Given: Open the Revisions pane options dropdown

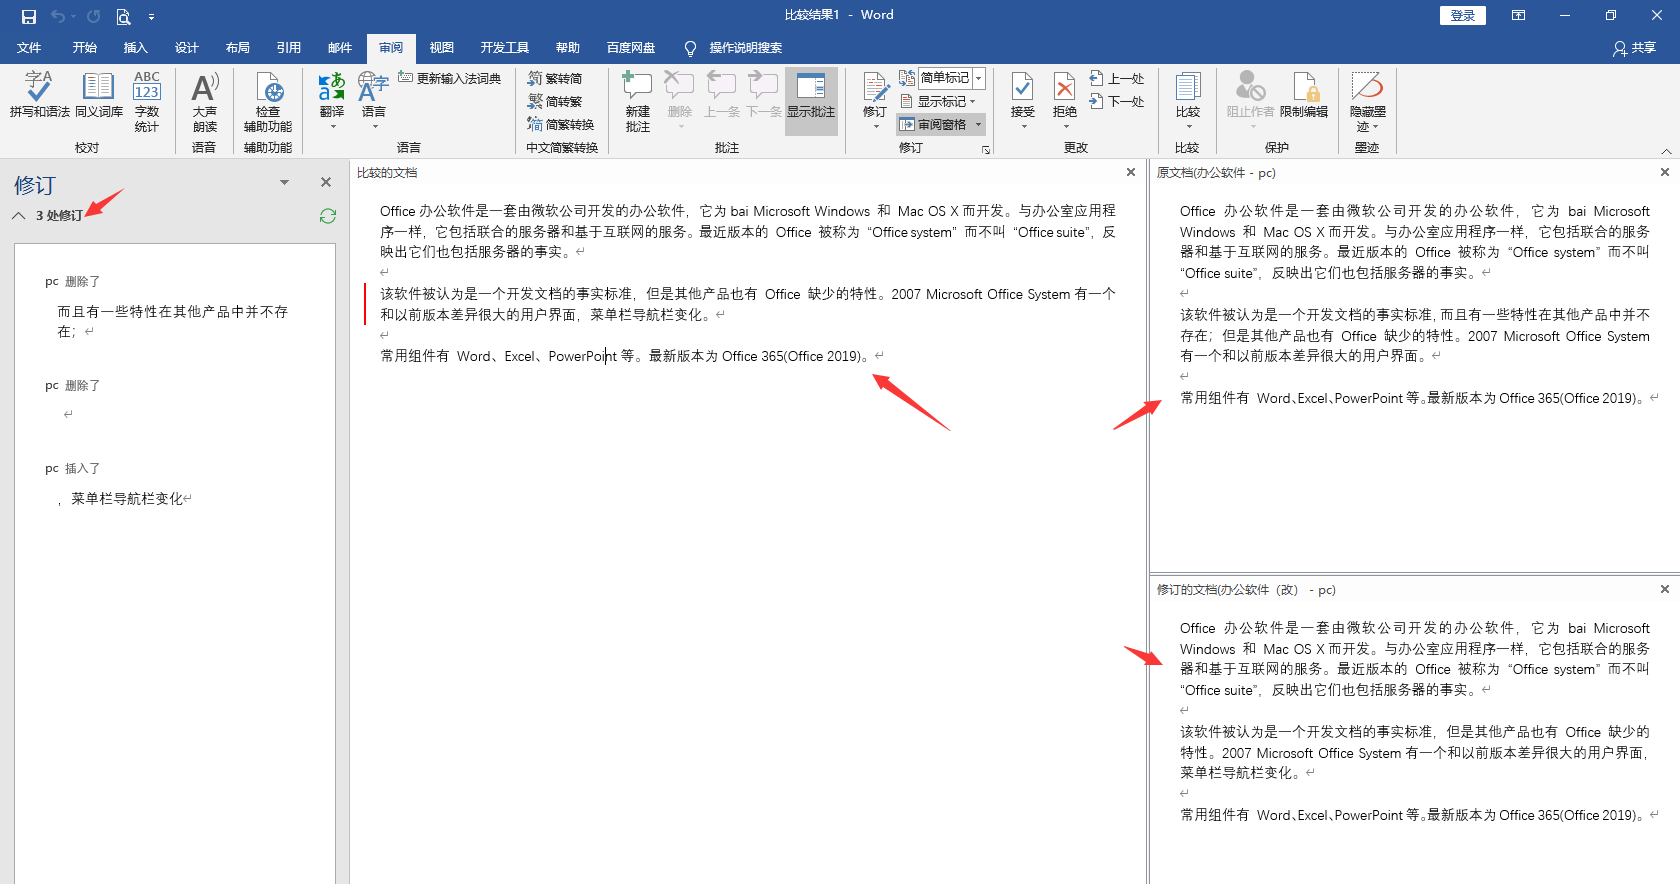Looking at the screenshot, I should pos(285,182).
